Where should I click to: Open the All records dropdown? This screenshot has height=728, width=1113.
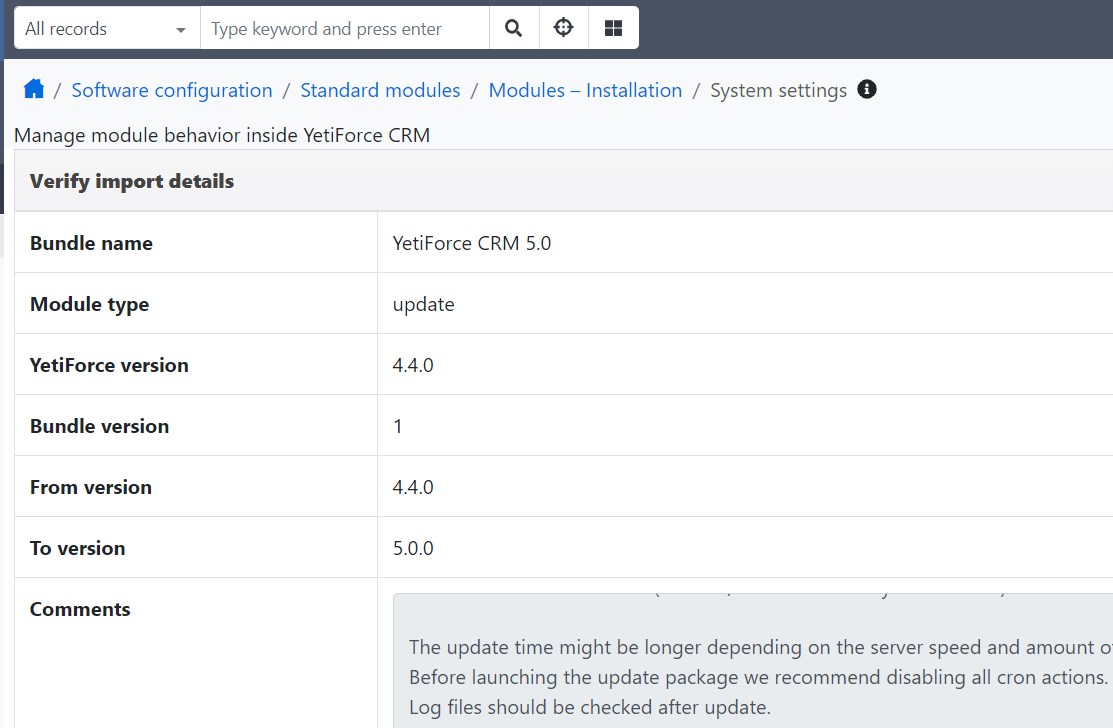(x=107, y=28)
